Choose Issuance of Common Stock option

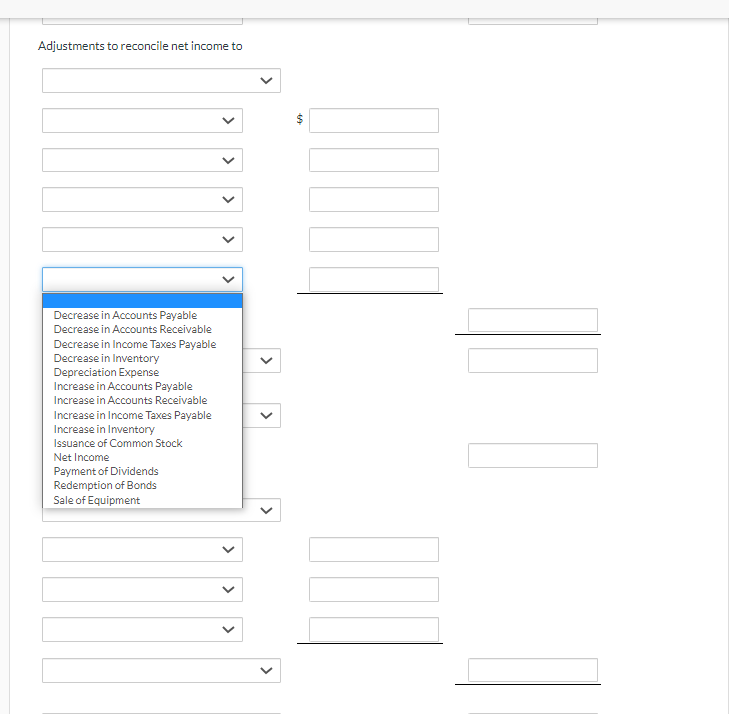(x=142, y=443)
